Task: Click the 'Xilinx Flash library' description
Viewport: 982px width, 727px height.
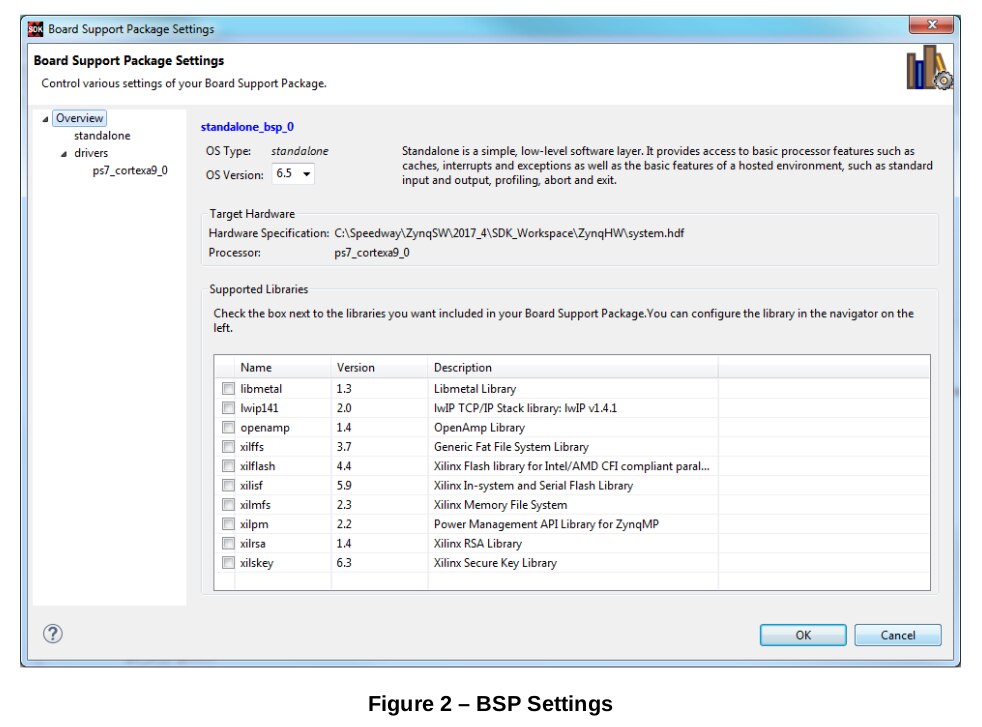Action: coord(571,467)
